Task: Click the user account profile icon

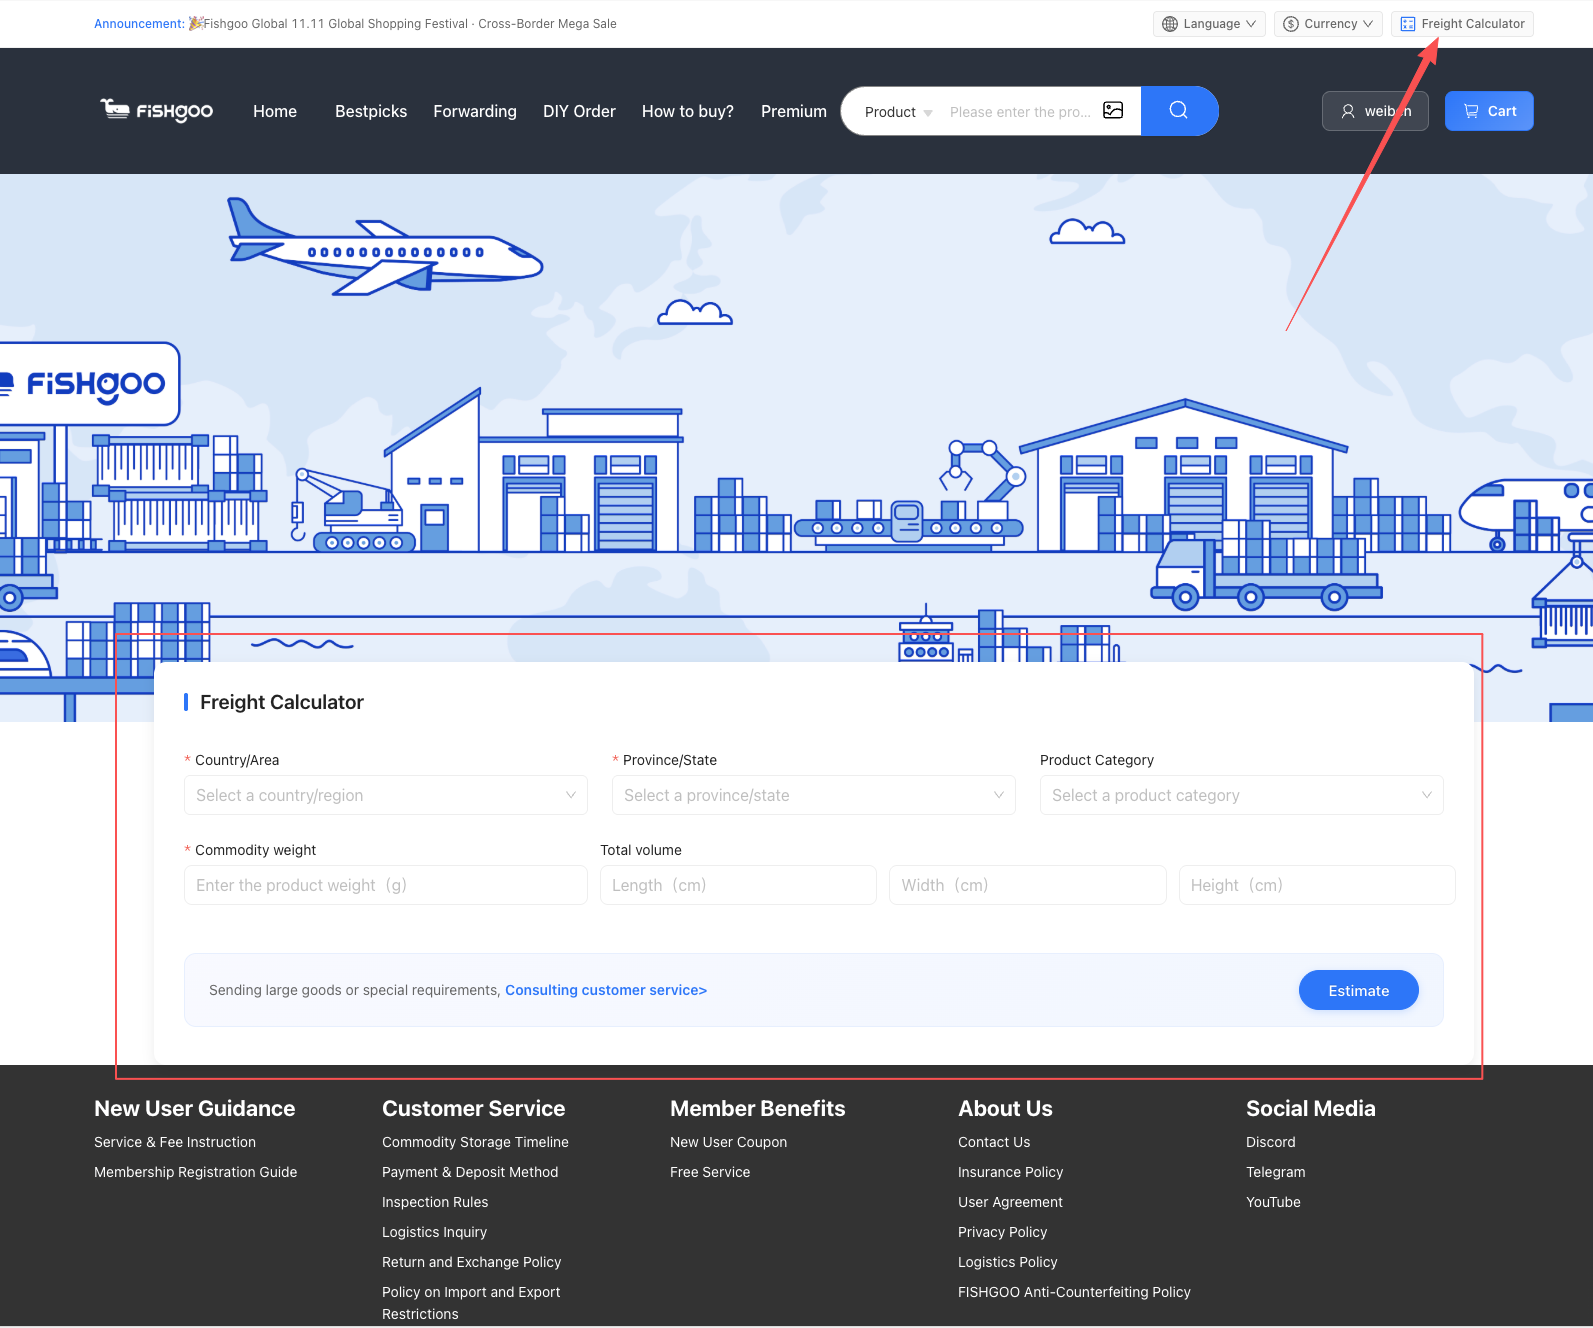Action: coord(1348,111)
